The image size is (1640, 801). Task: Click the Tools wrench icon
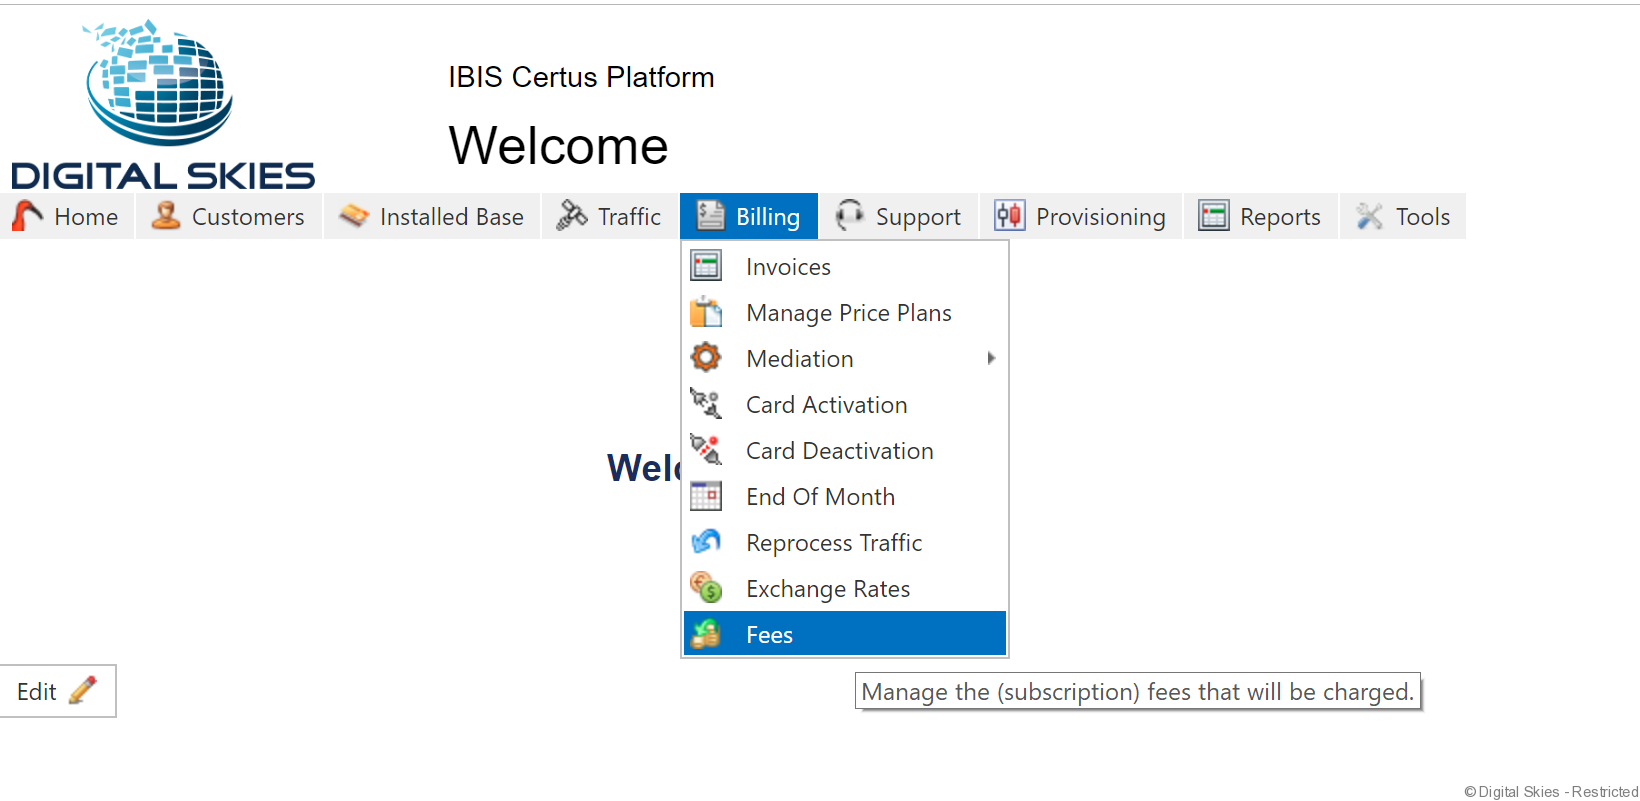[1369, 216]
